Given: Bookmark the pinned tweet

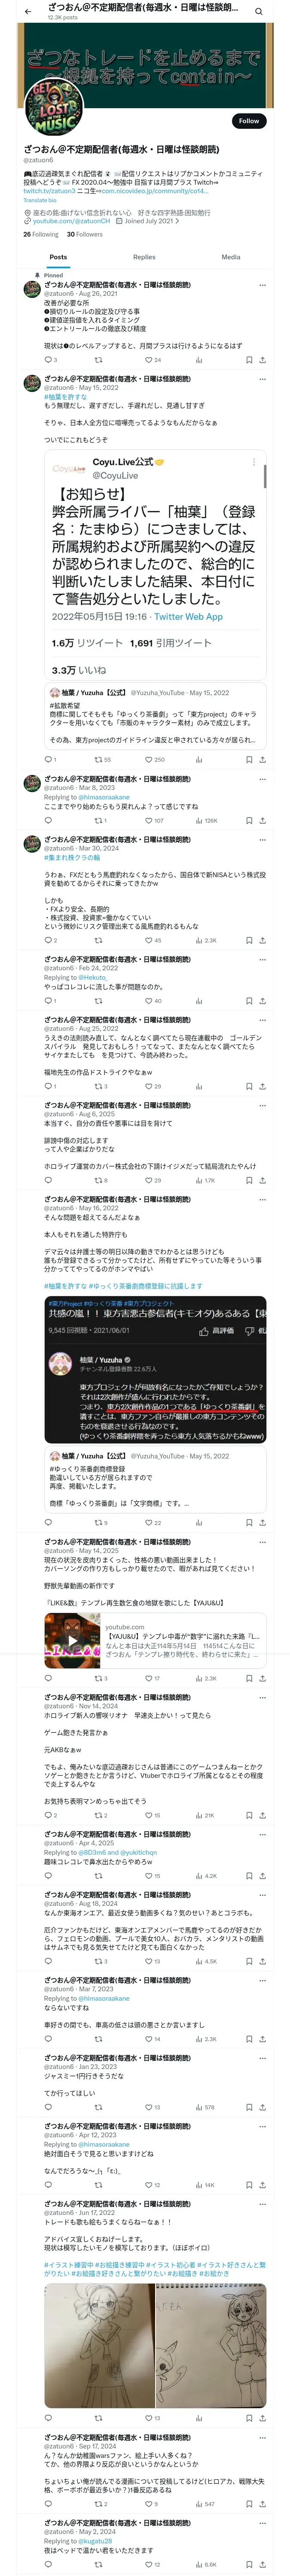Looking at the screenshot, I should click(x=249, y=360).
